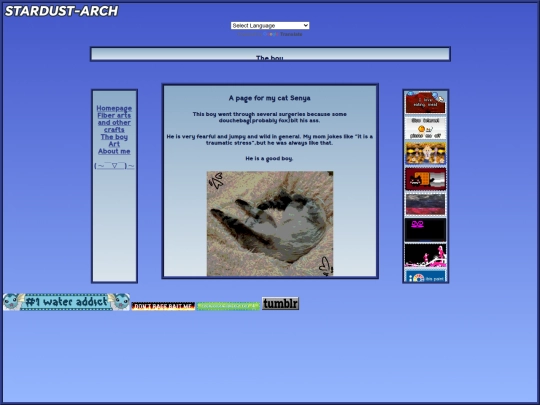This screenshot has height=405, width=540.
Task: Click the pink figures on black stamp
Action: point(425,256)
